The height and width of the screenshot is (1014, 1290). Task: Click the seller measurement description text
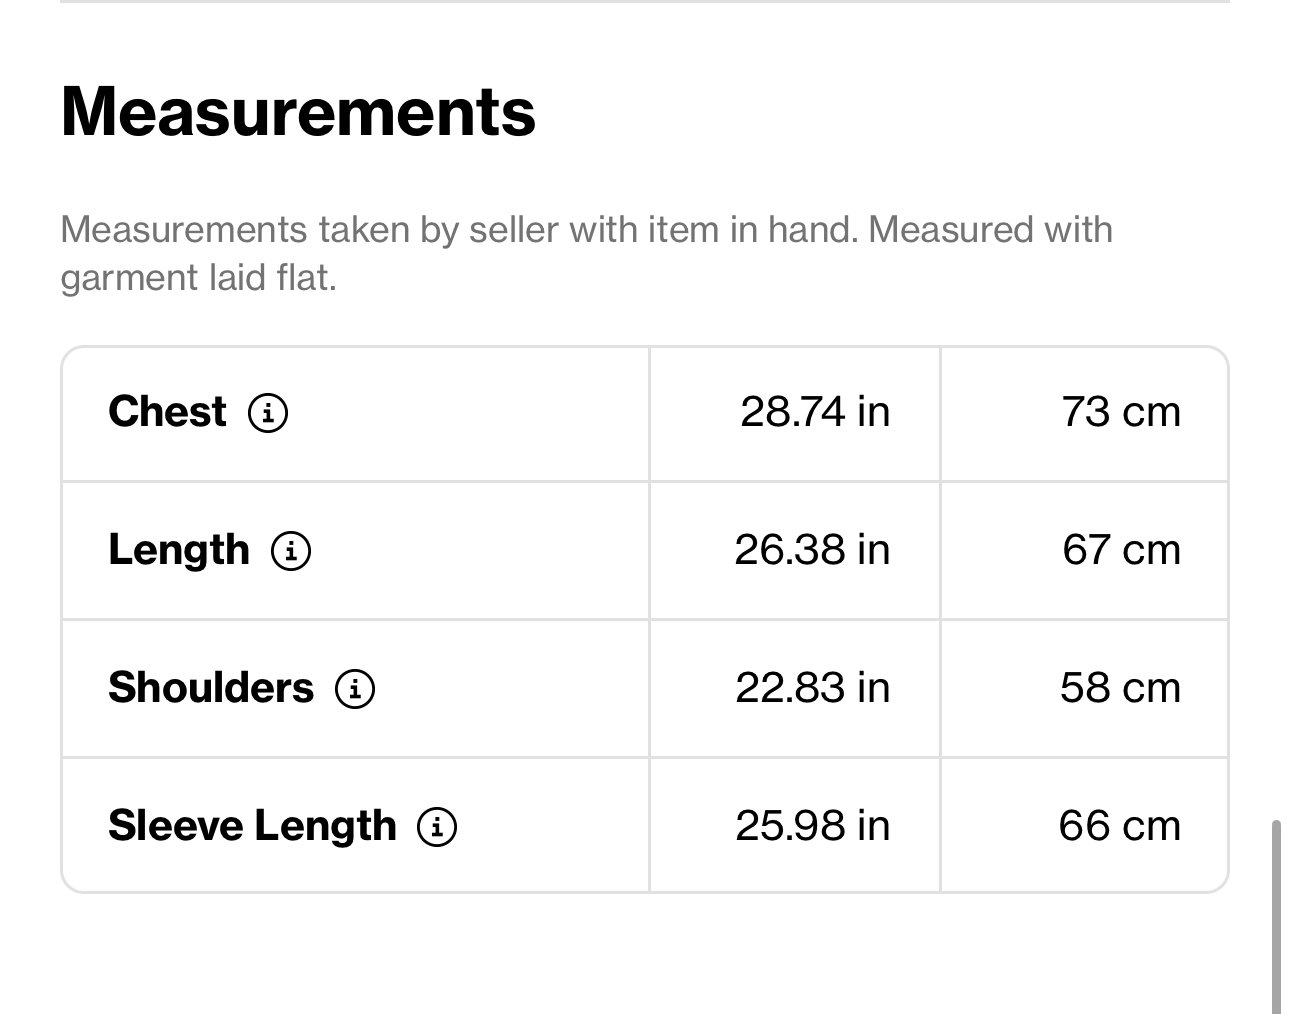586,253
